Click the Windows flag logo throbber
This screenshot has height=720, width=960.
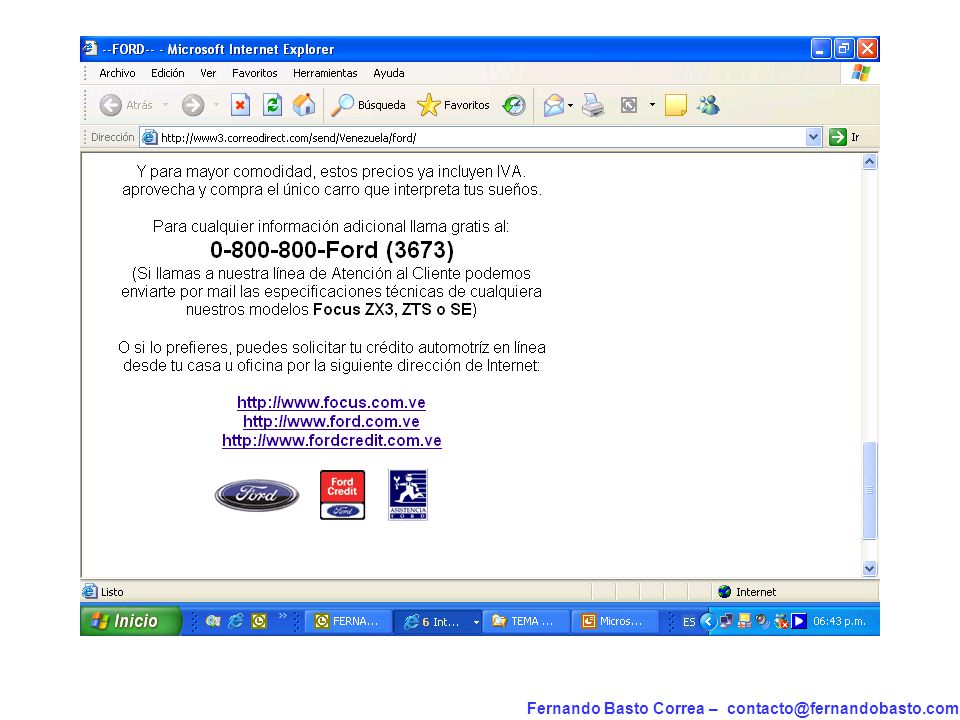pyautogui.click(x=861, y=73)
